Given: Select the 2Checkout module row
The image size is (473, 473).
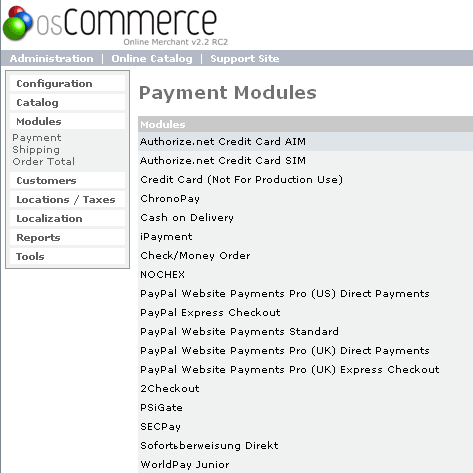Looking at the screenshot, I should click(305, 388).
